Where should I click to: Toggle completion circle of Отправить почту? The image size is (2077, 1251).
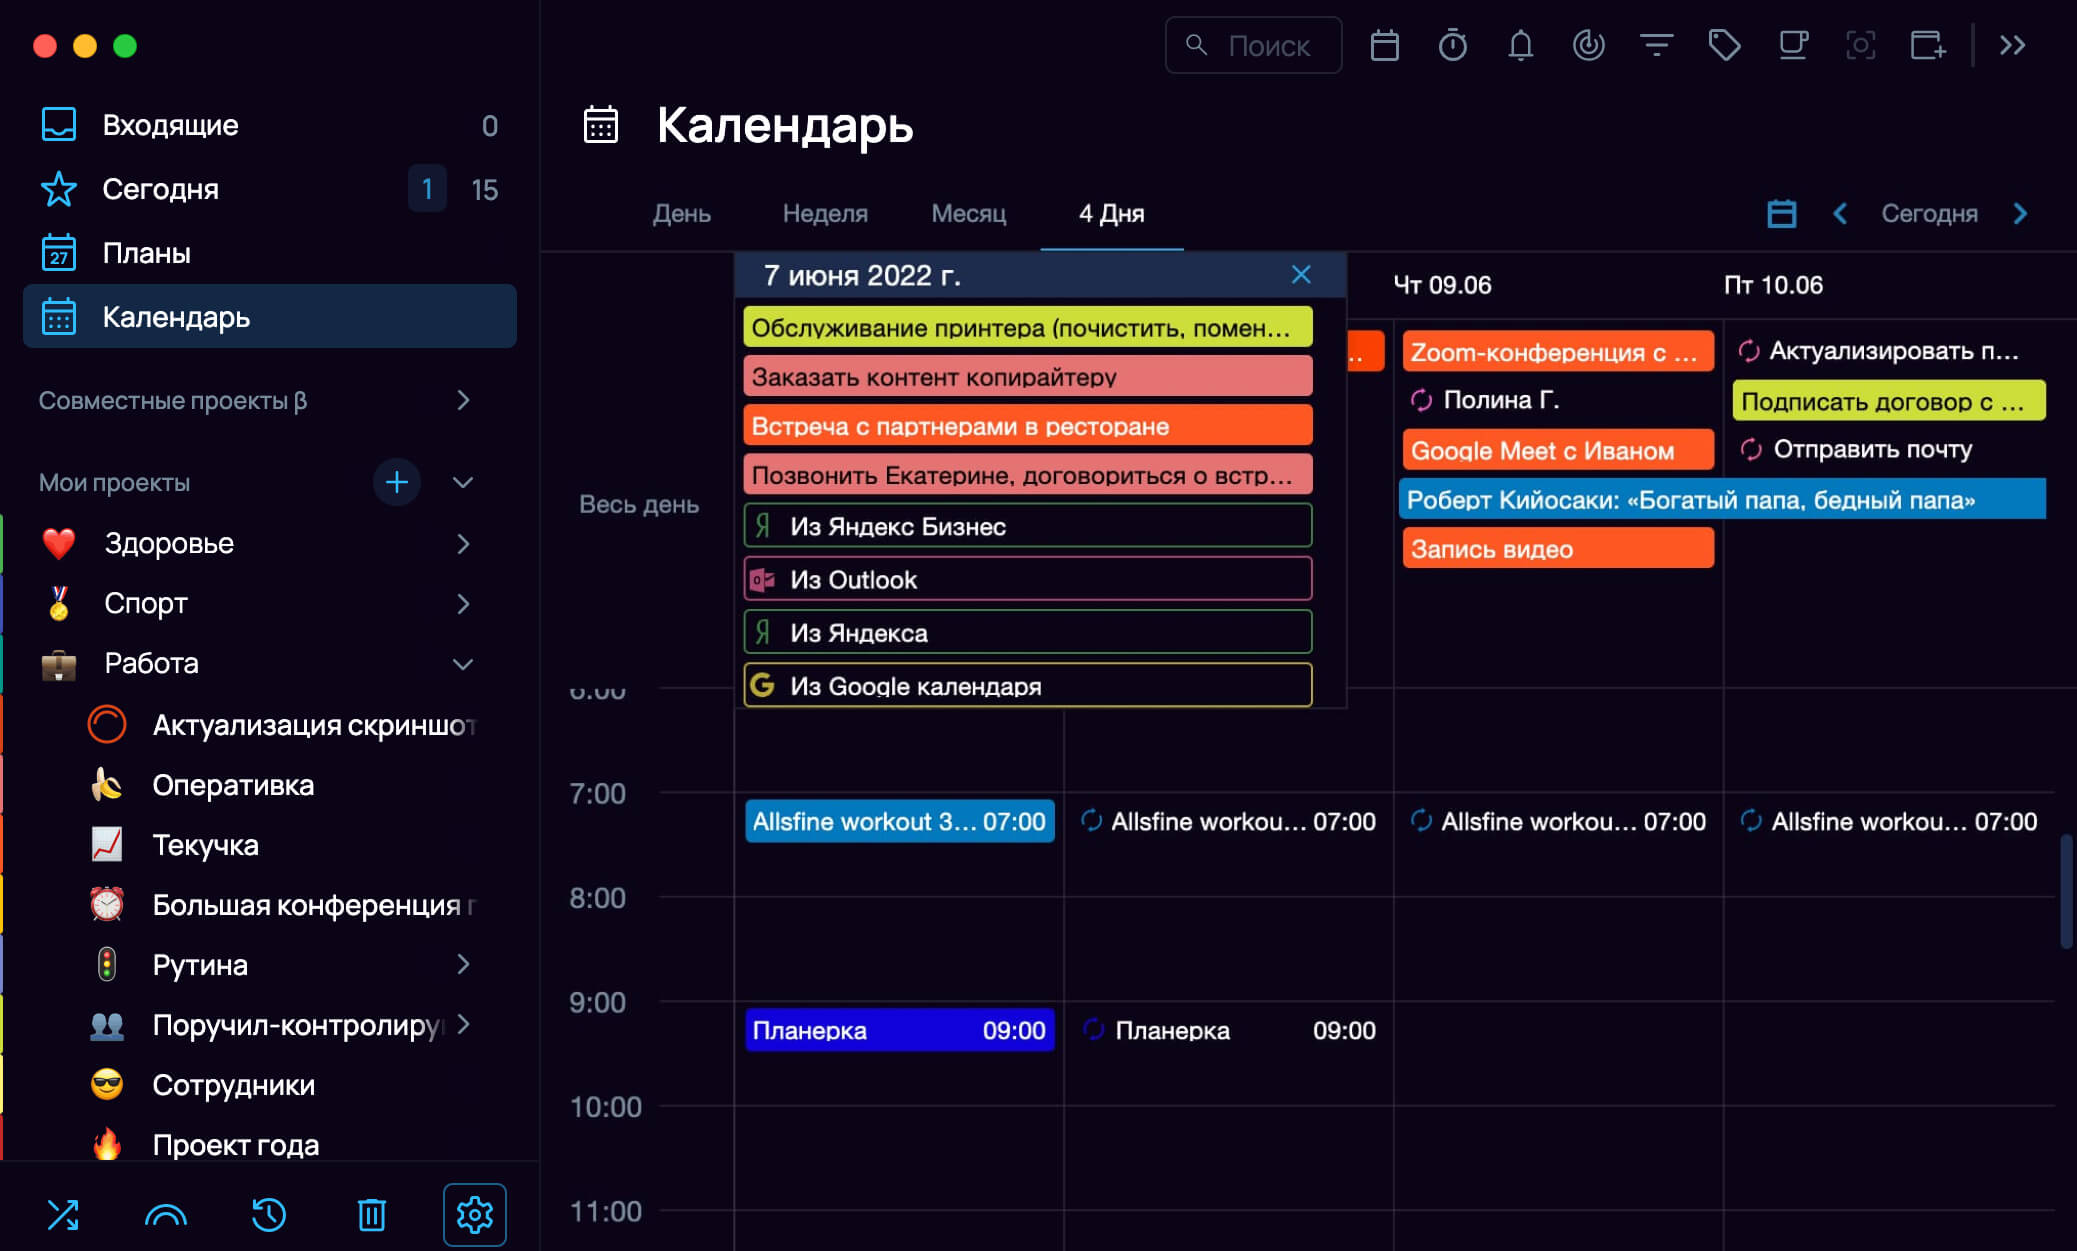tap(1751, 449)
